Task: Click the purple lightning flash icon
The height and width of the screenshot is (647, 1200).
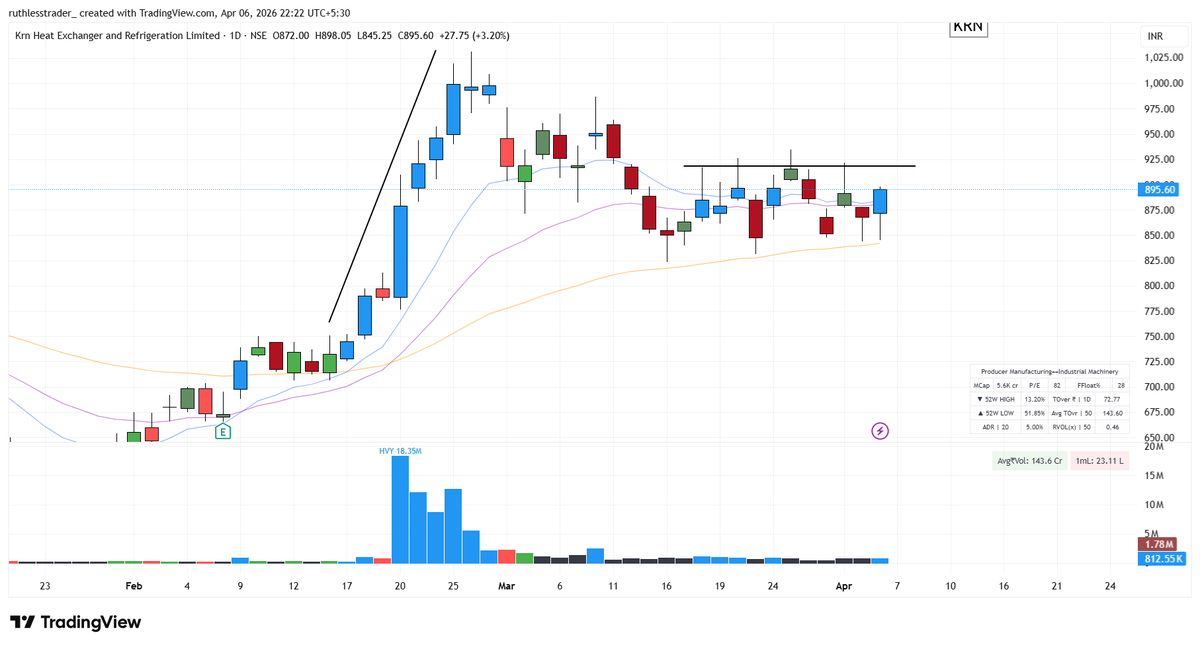Action: point(880,431)
